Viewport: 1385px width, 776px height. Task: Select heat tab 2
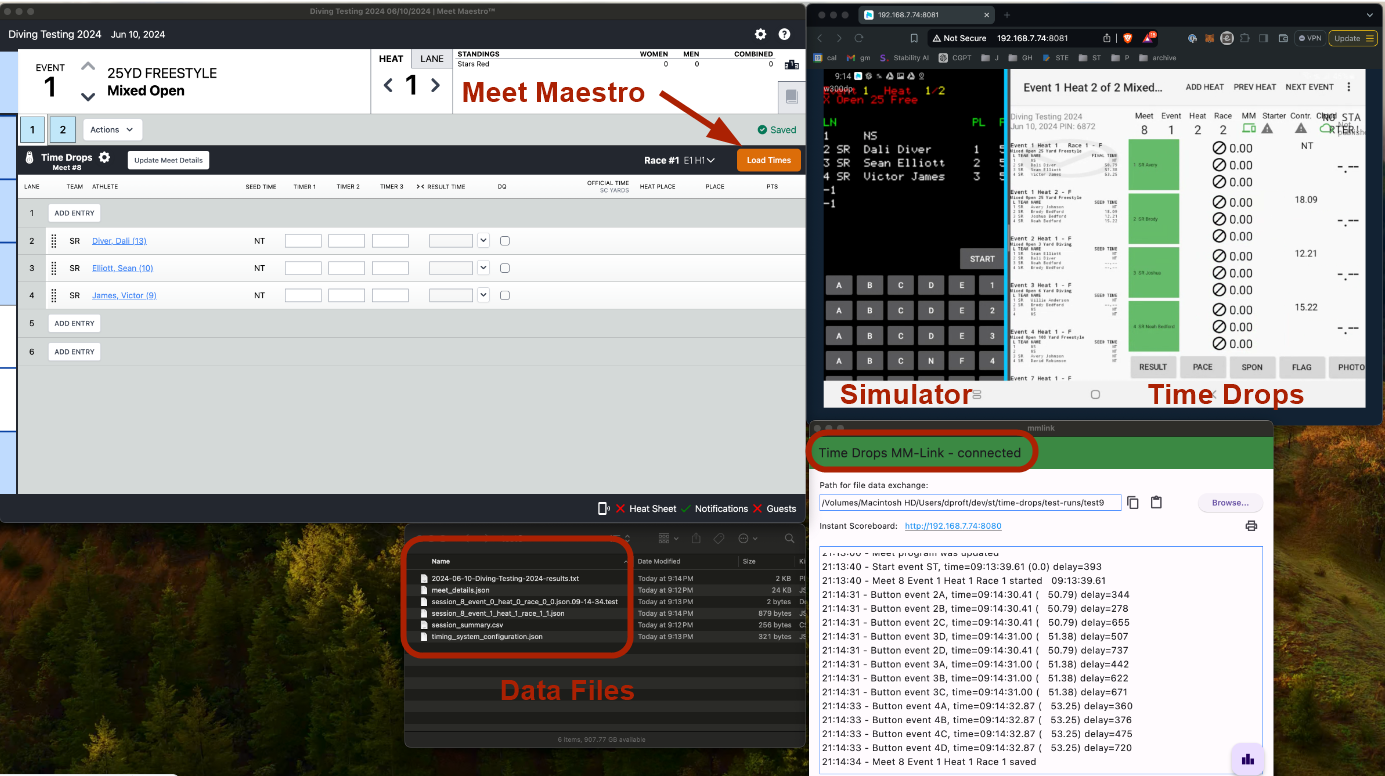(62, 130)
